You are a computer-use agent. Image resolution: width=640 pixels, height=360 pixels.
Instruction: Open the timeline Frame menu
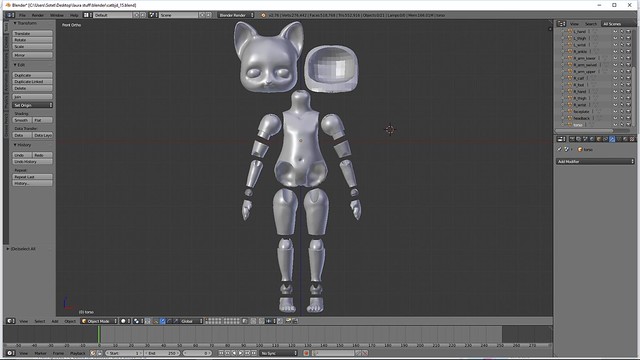[58, 353]
